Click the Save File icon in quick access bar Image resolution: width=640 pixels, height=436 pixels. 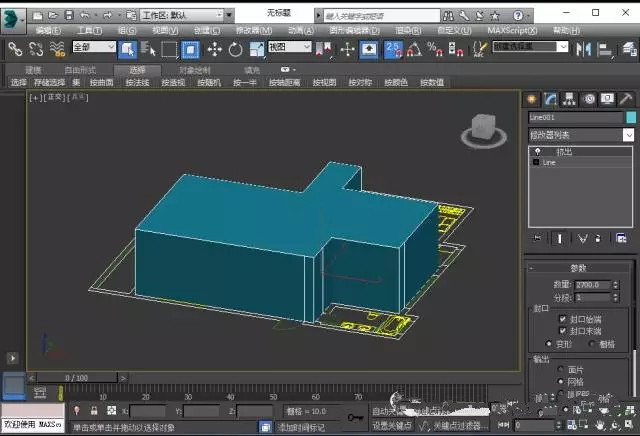(69, 16)
